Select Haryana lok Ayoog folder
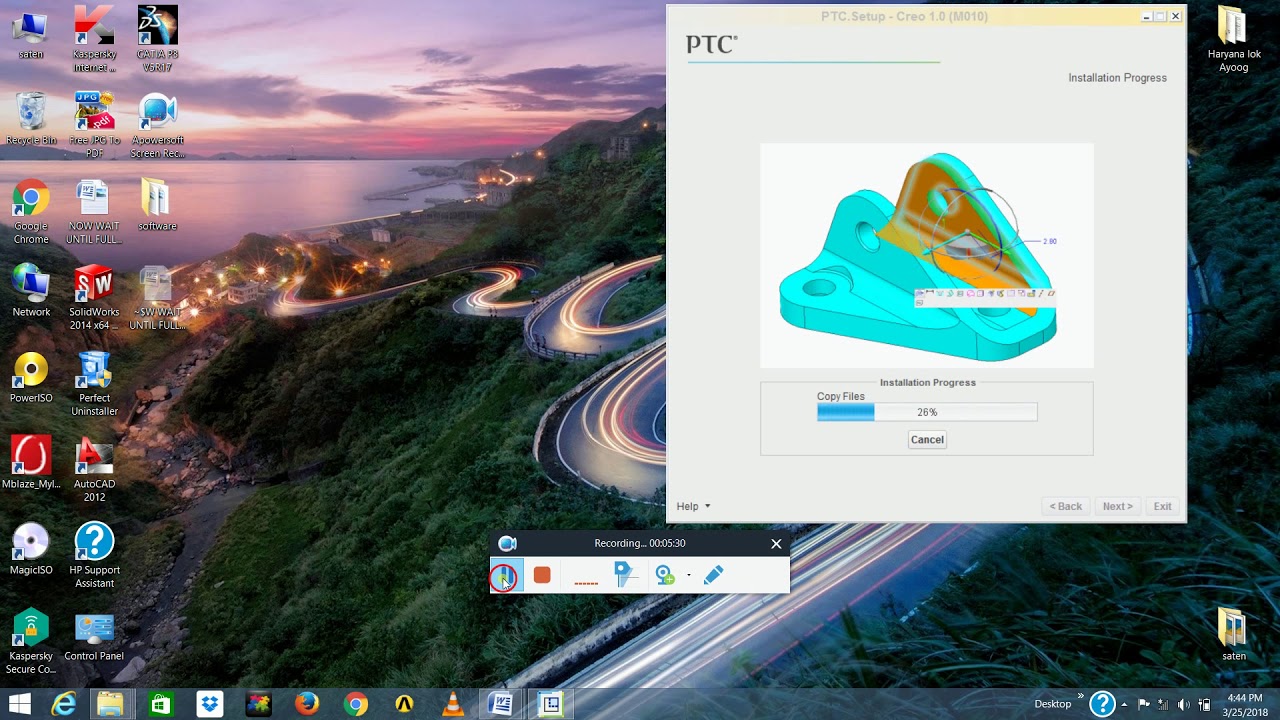This screenshot has height=720, width=1280. tap(1234, 40)
